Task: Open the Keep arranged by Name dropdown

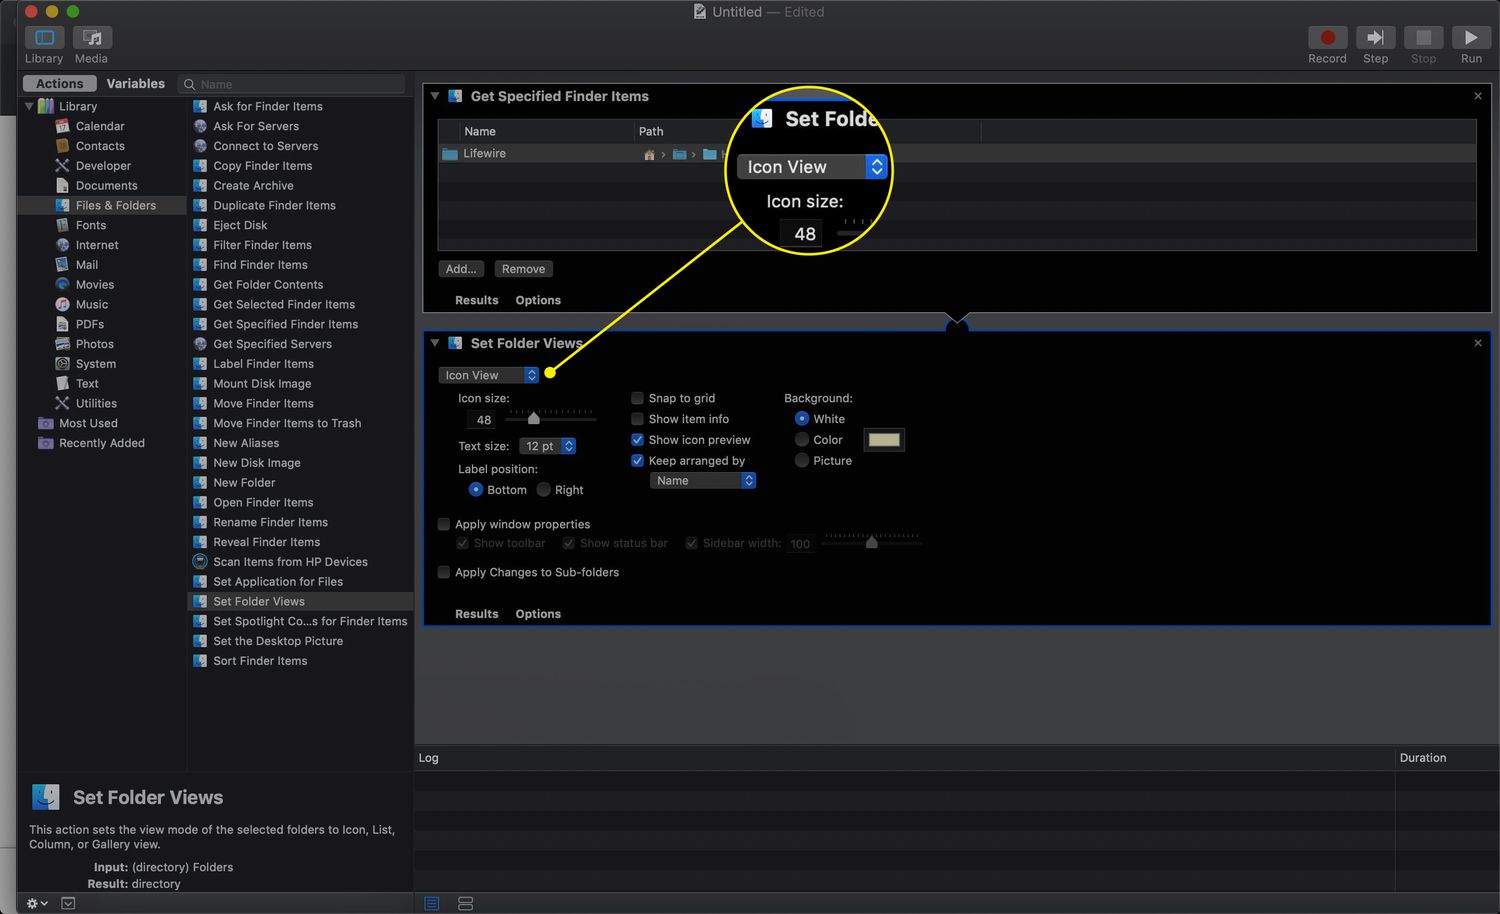Action: pos(703,481)
